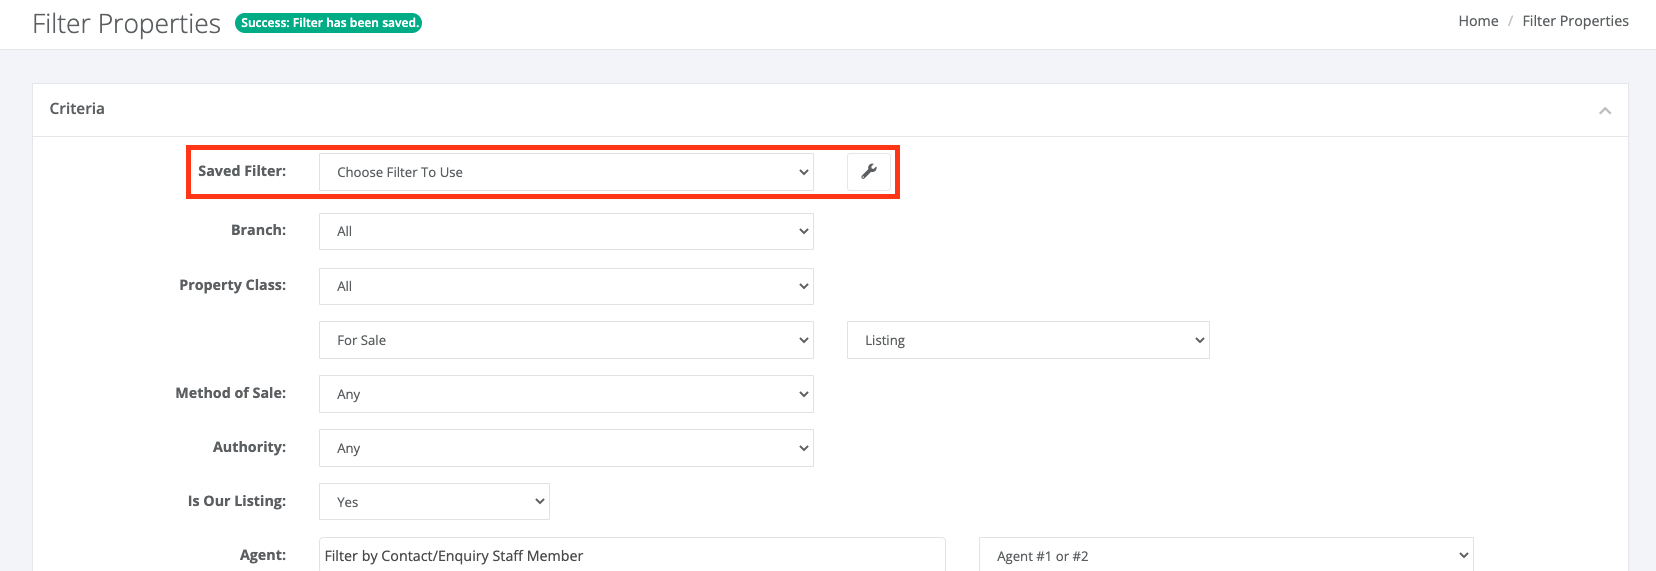Click the Agent filter input field
Screen dimensions: 1656x571
point(632,555)
